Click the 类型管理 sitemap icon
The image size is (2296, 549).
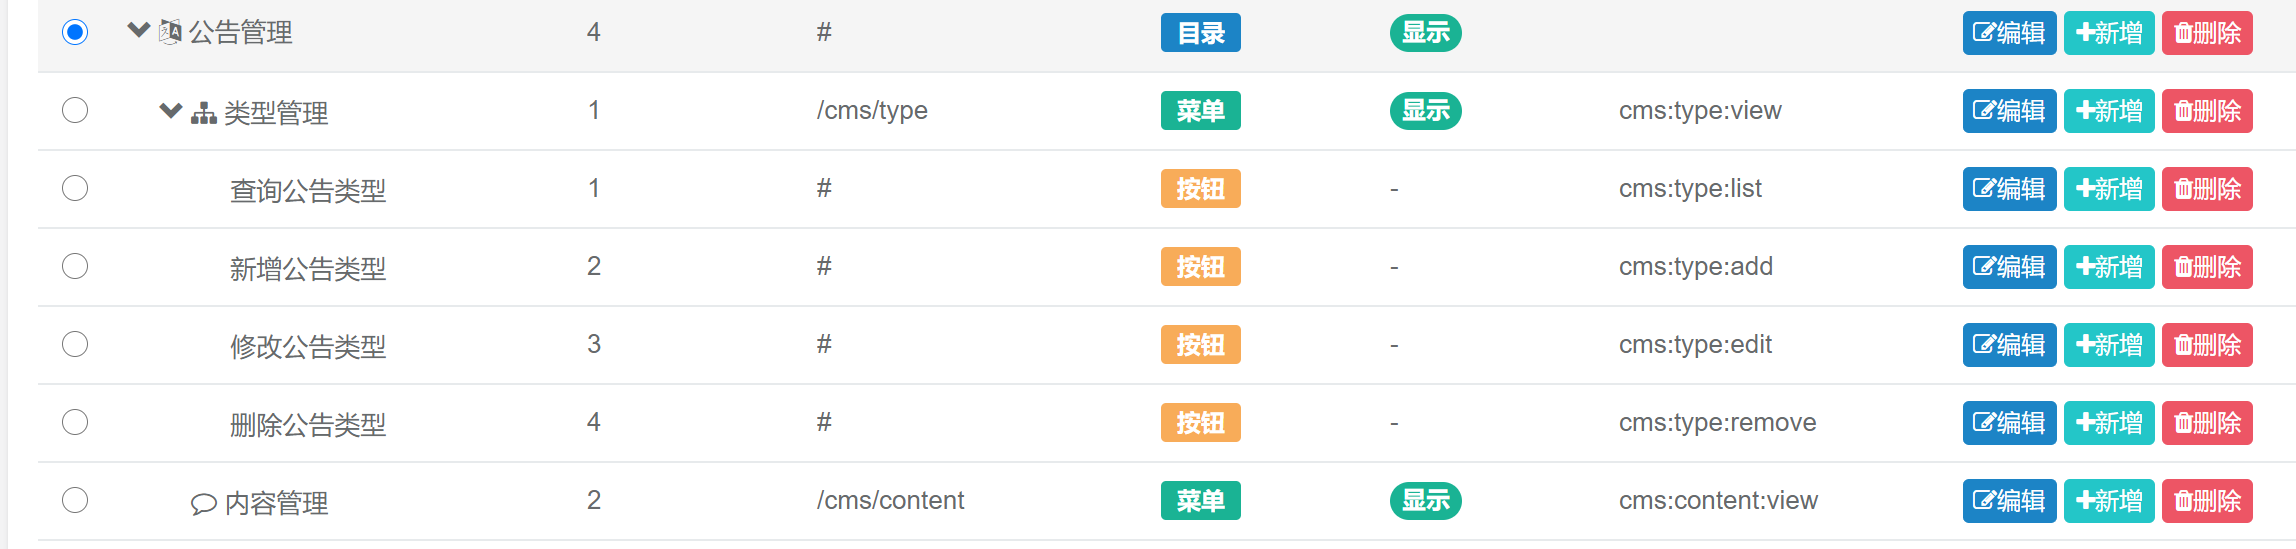(x=204, y=112)
